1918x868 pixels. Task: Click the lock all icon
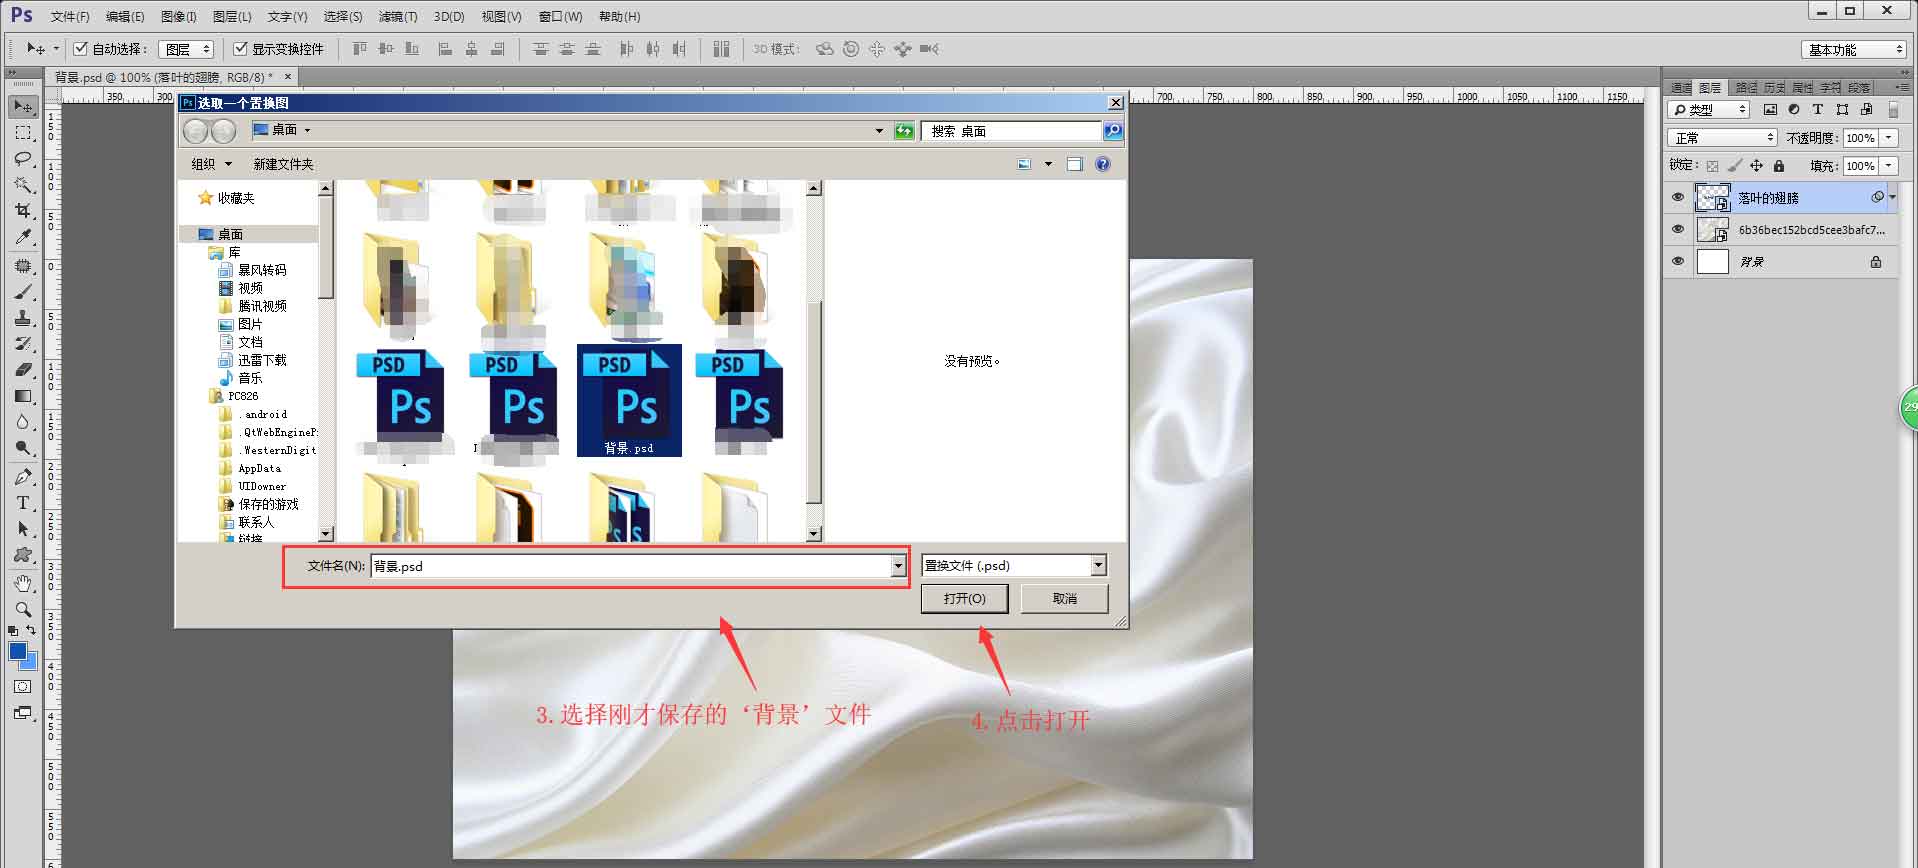[x=1779, y=166]
